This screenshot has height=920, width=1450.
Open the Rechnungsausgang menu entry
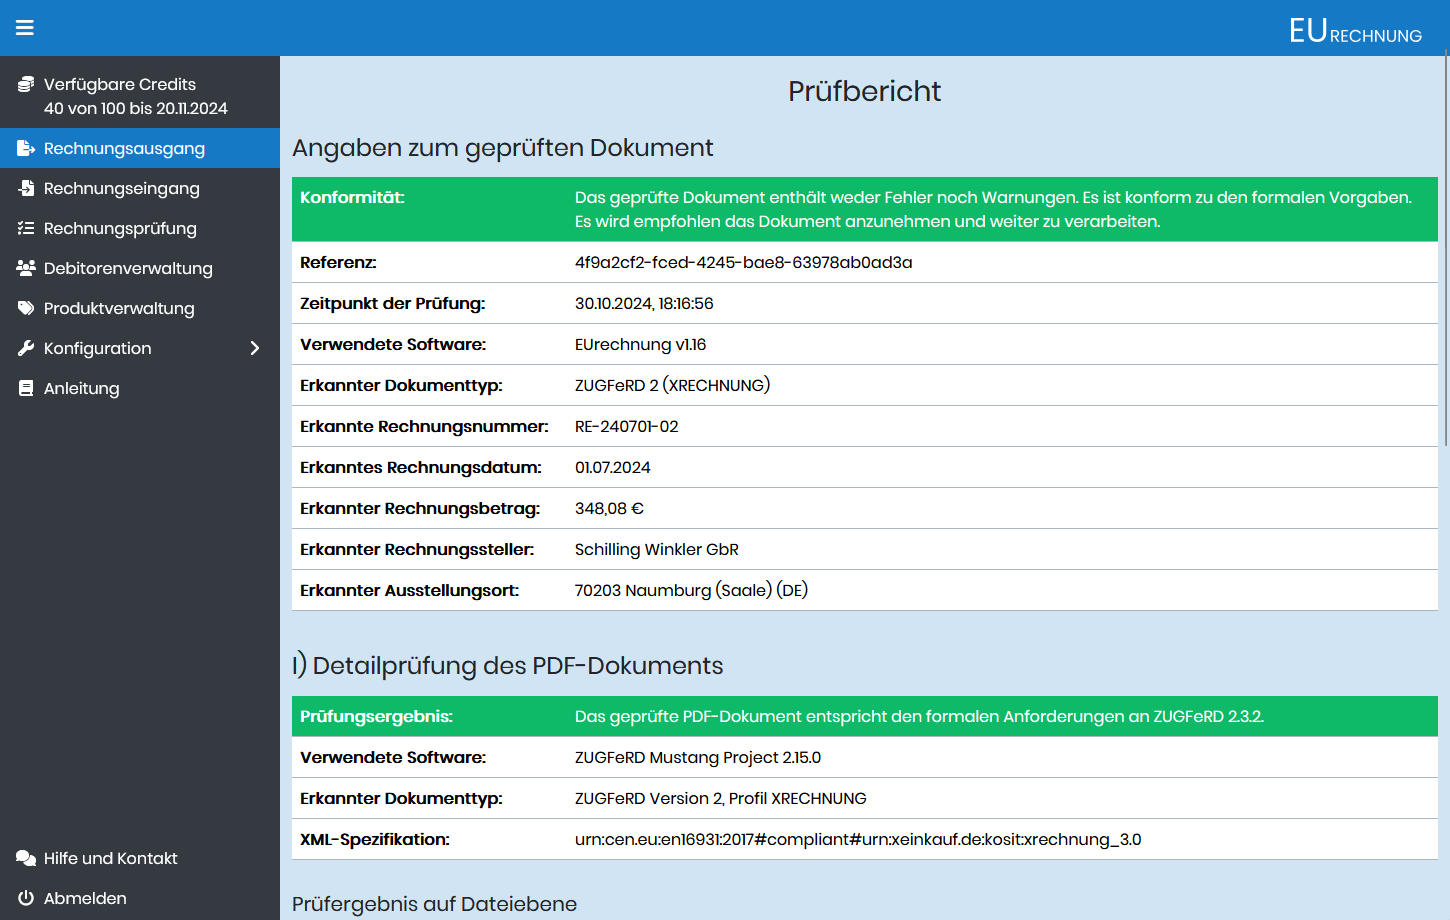tap(140, 148)
